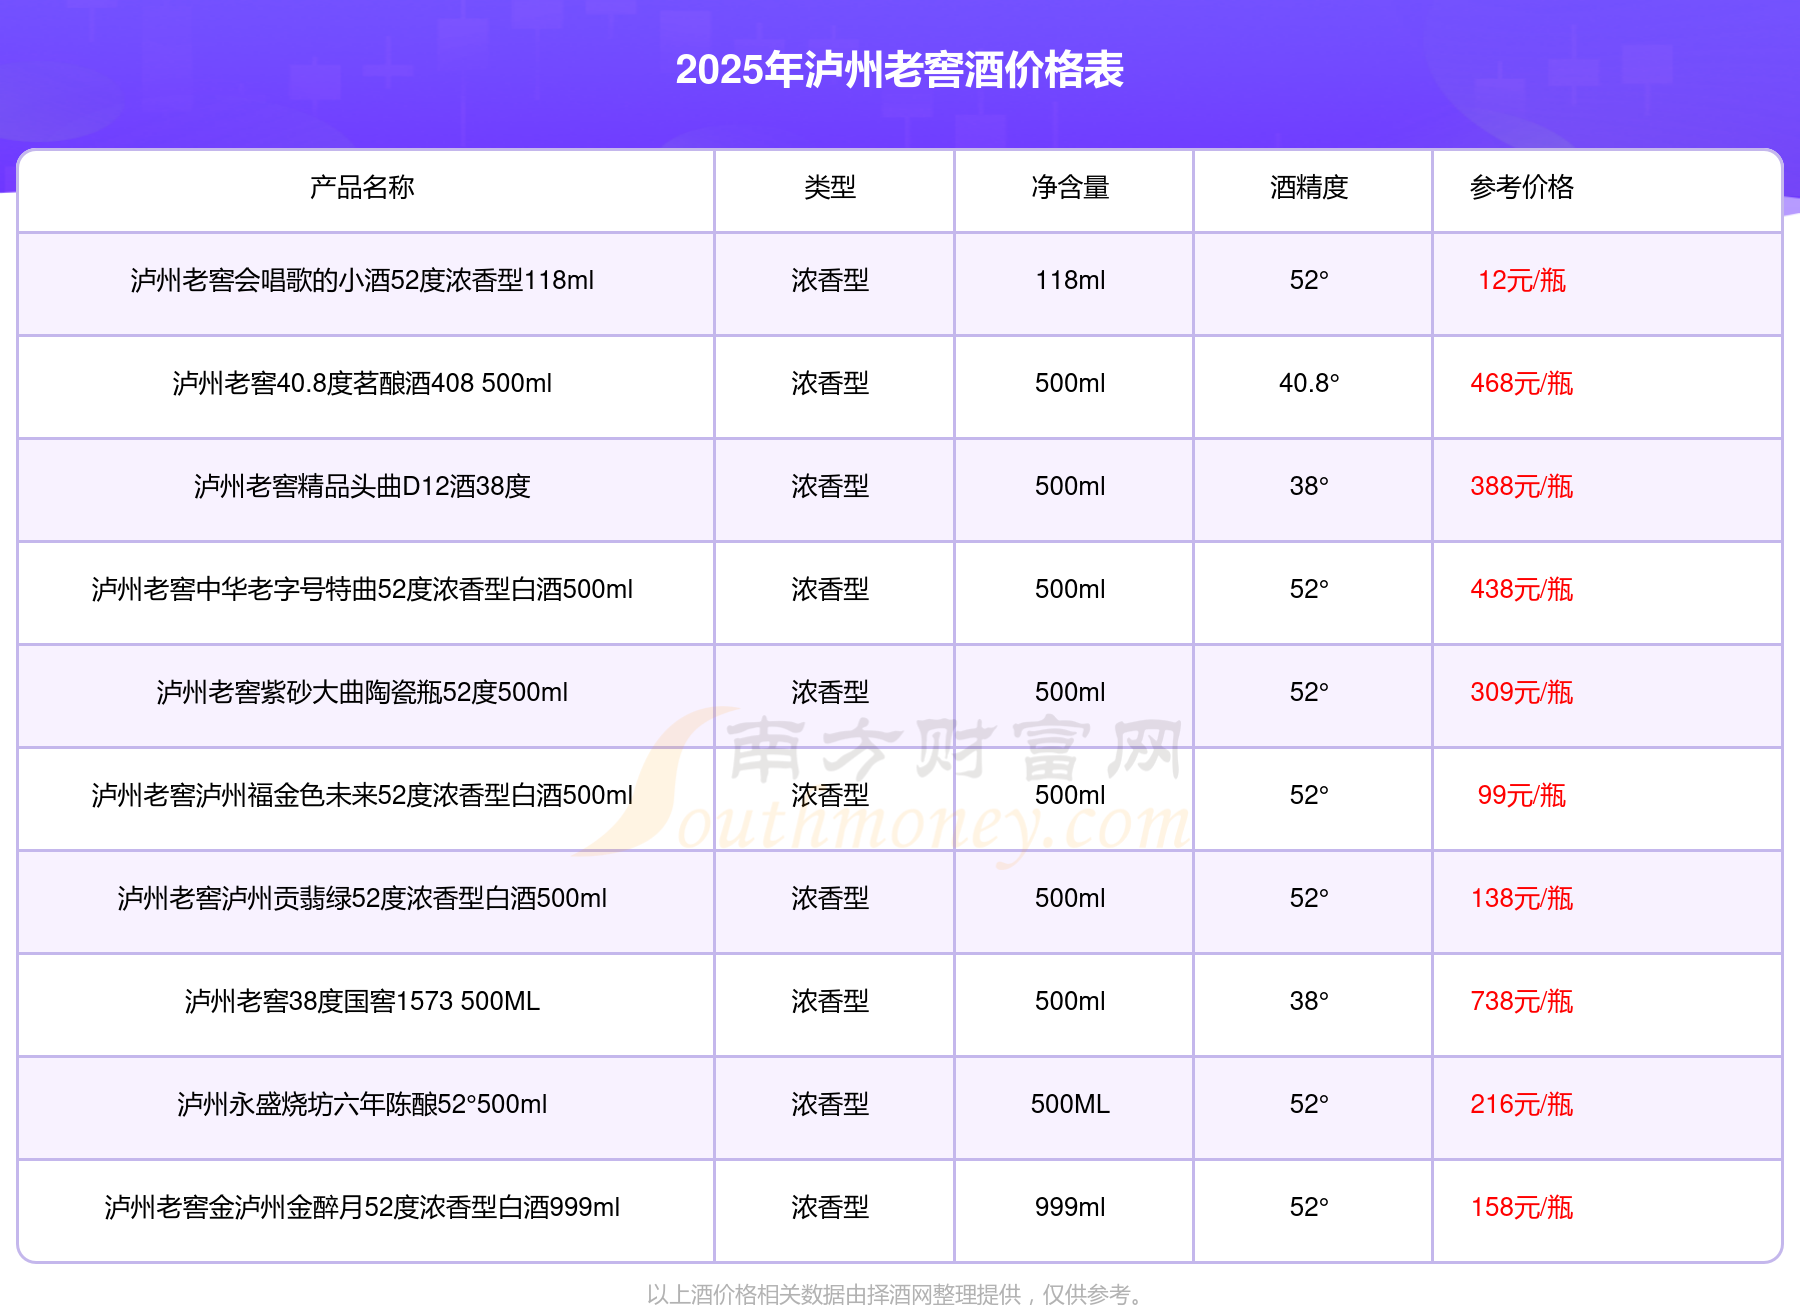Click product 泸州老窖泸州贡翡绿52度浓香型白酒500ml
Viewport: 1800px width, 1310px height.
click(362, 898)
